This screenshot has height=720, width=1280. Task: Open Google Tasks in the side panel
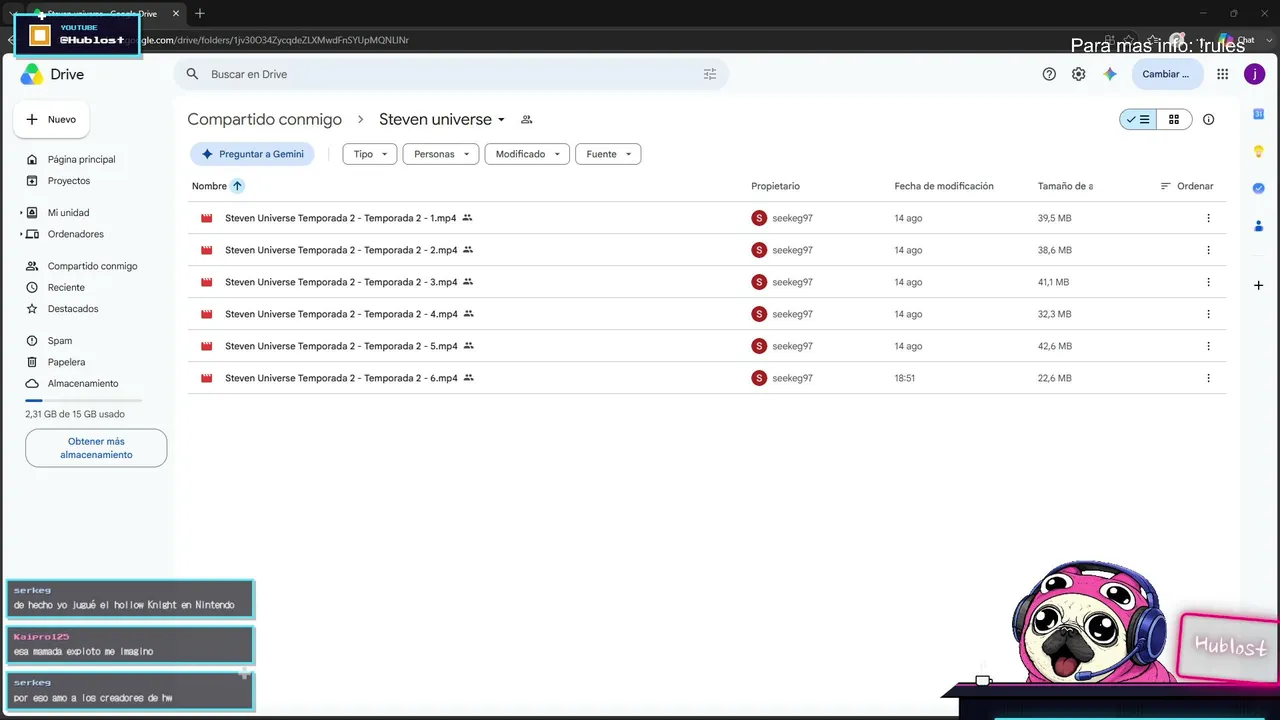(x=1258, y=188)
